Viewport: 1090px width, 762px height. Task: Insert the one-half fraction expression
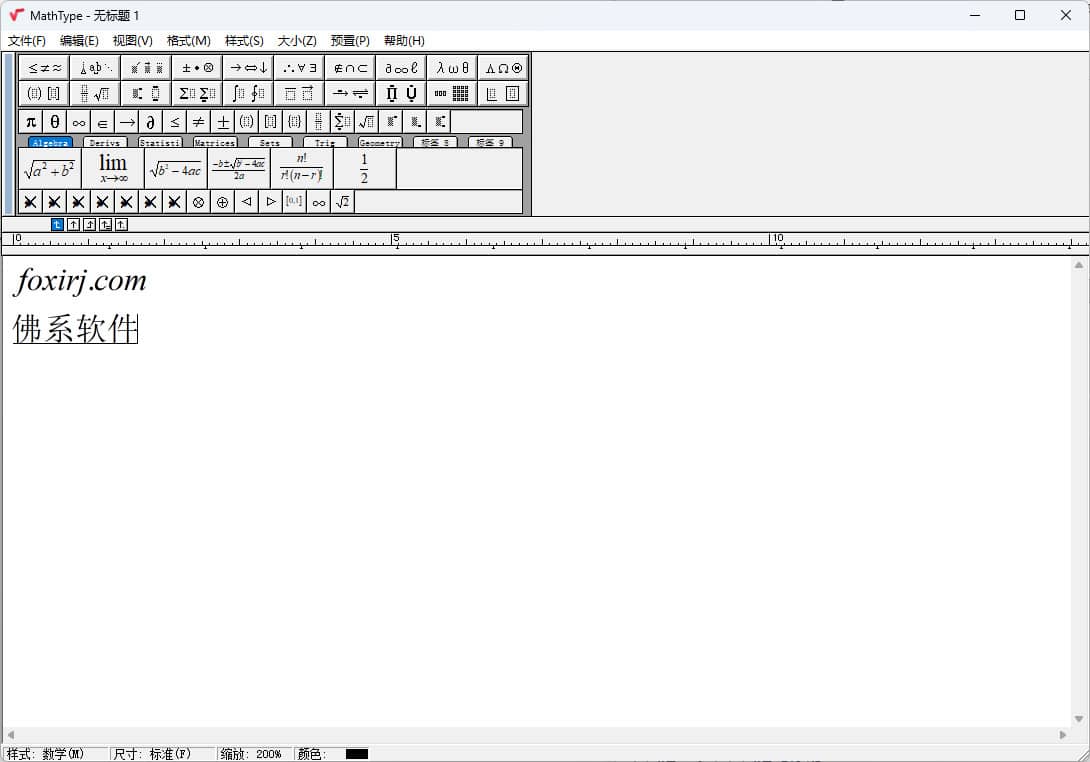364,169
